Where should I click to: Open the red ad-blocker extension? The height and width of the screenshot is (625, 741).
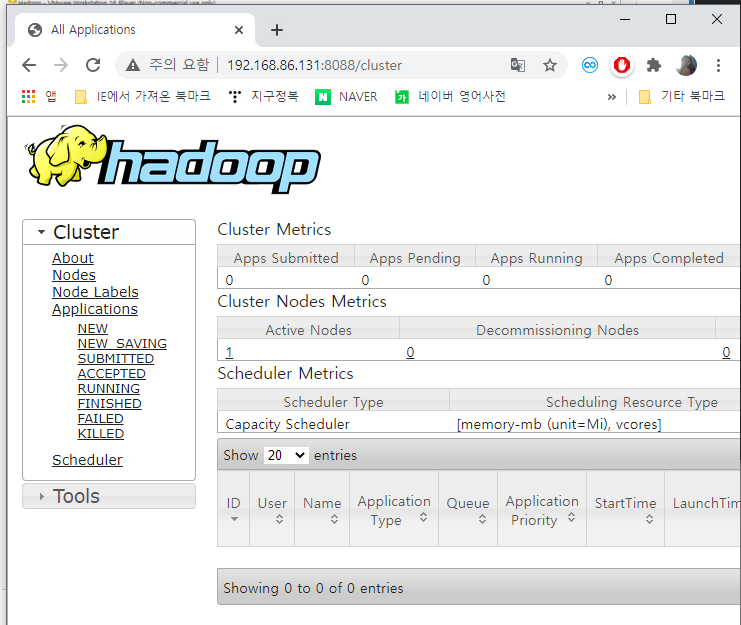coord(621,65)
